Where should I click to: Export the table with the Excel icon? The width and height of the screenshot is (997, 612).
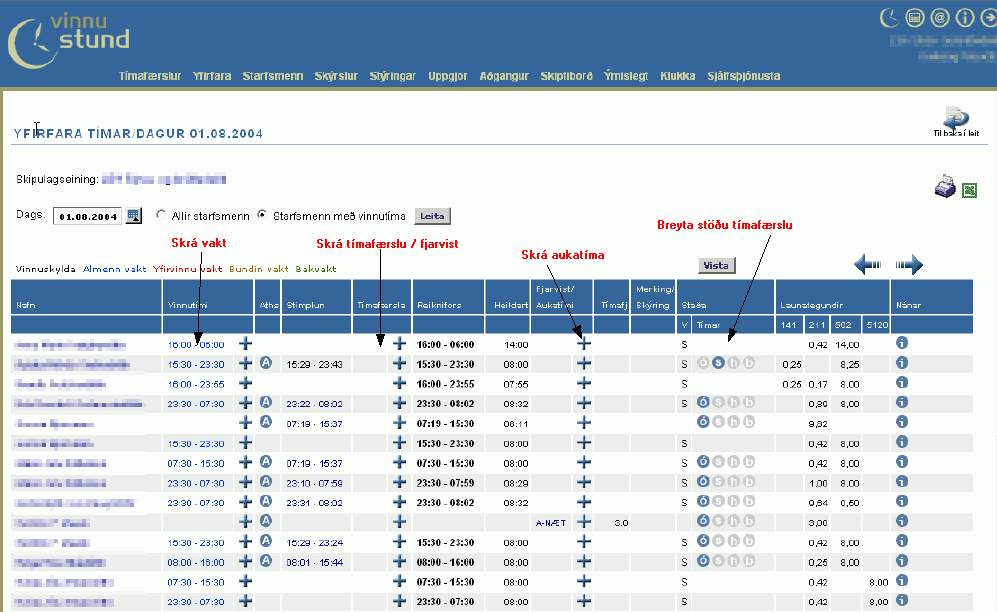(969, 190)
